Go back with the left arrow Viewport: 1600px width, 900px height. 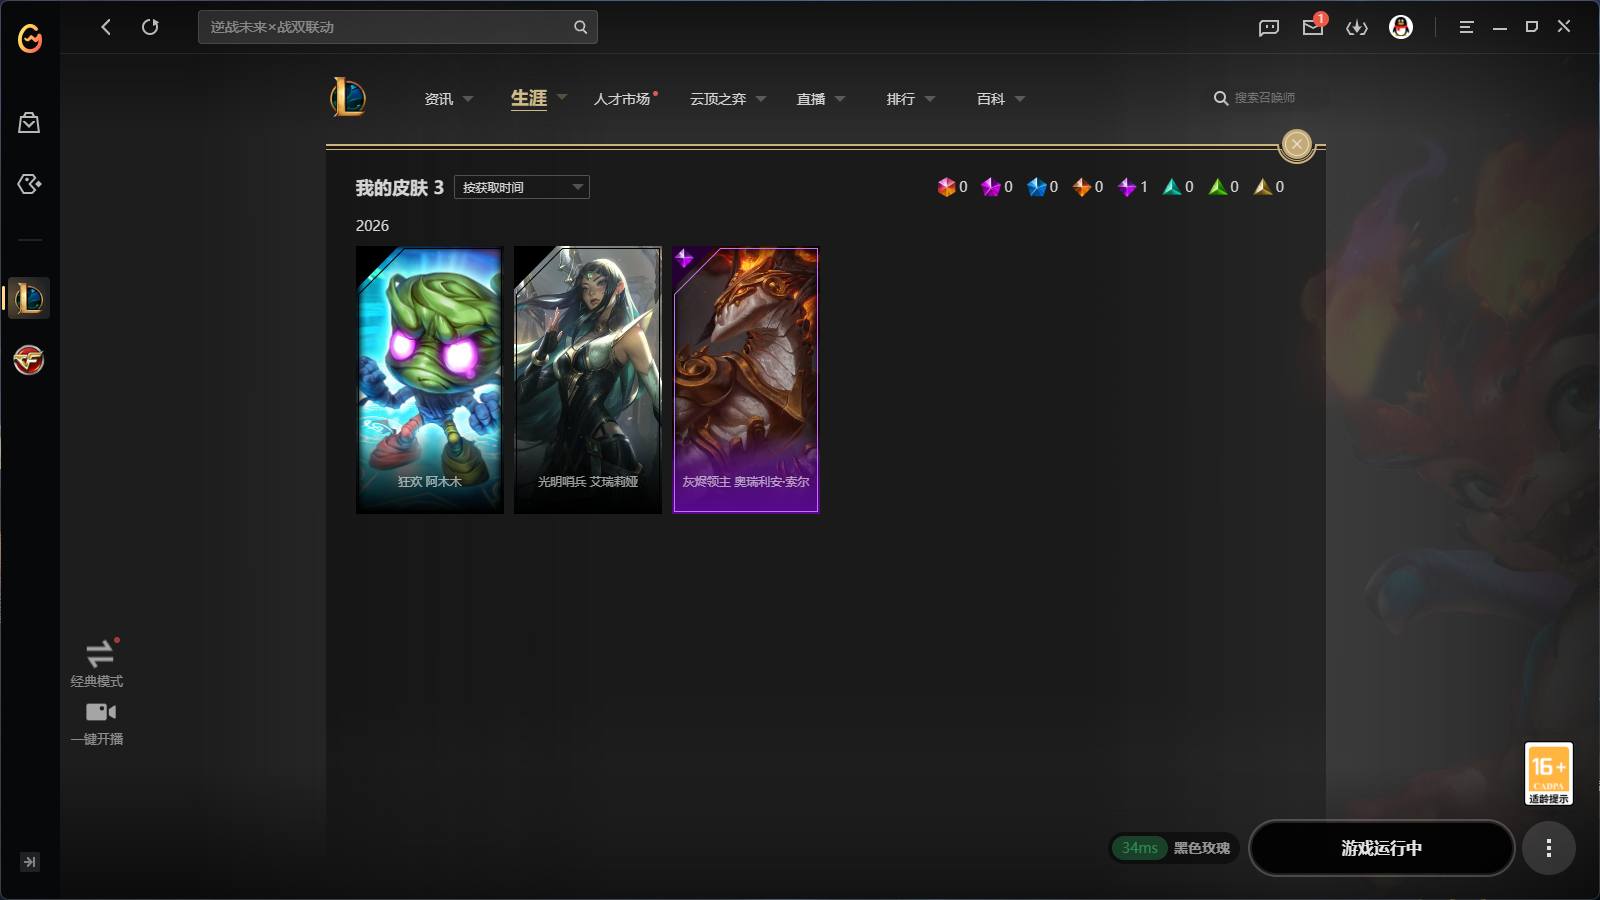106,27
